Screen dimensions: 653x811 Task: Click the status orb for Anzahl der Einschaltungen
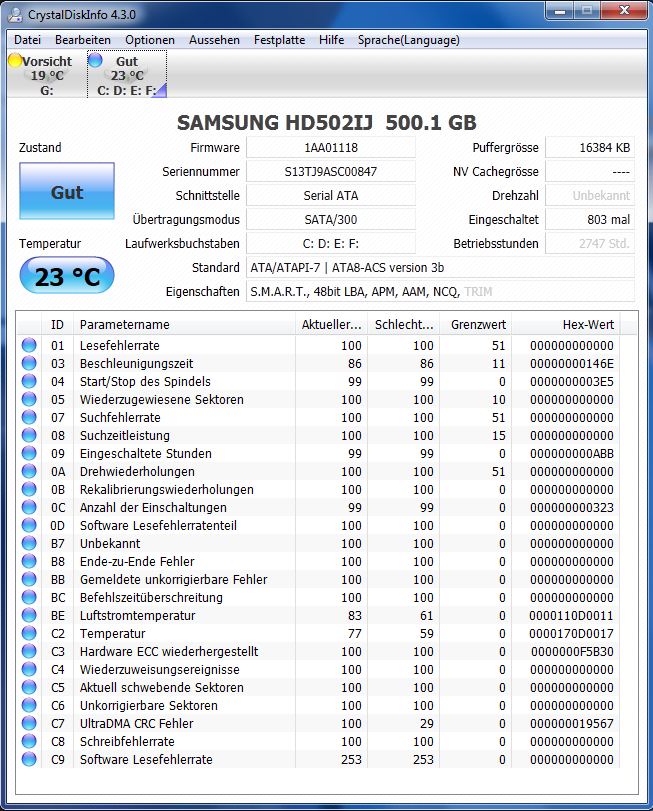pos(29,507)
